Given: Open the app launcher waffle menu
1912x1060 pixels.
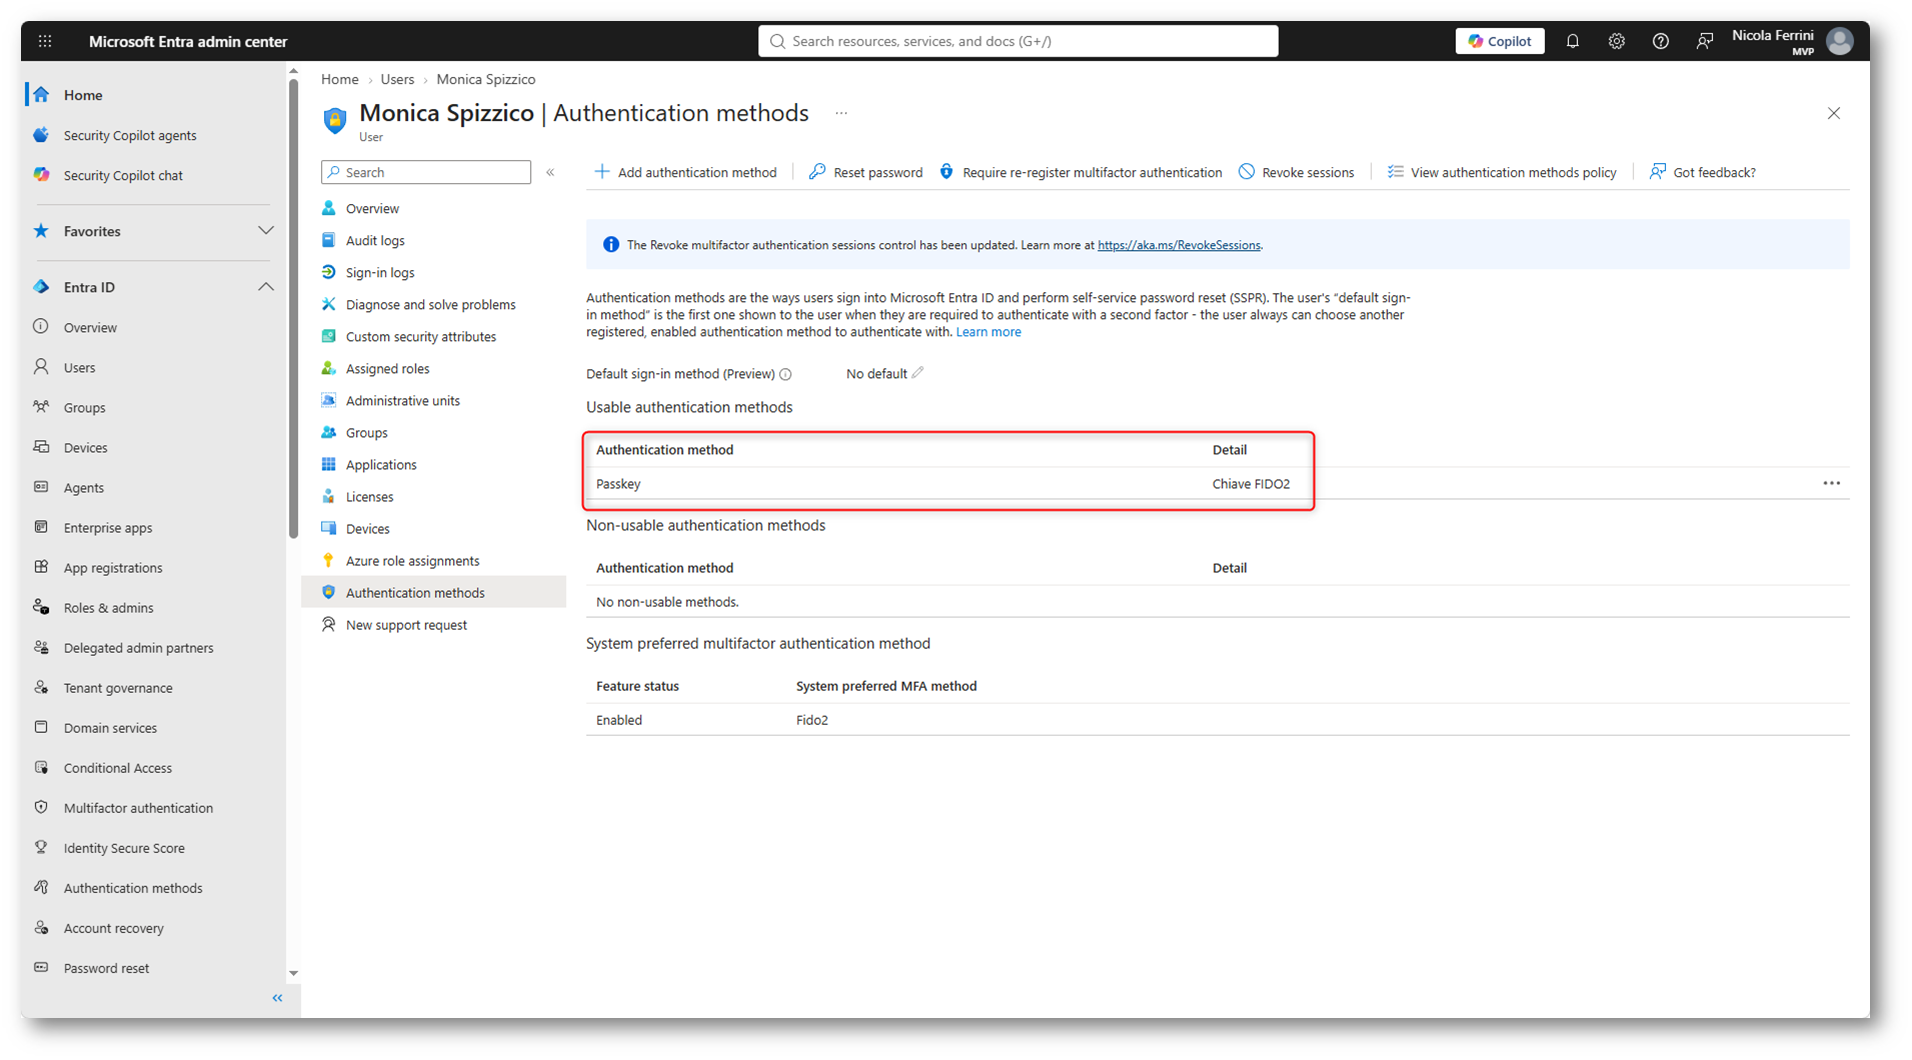Looking at the screenshot, I should coord(45,41).
